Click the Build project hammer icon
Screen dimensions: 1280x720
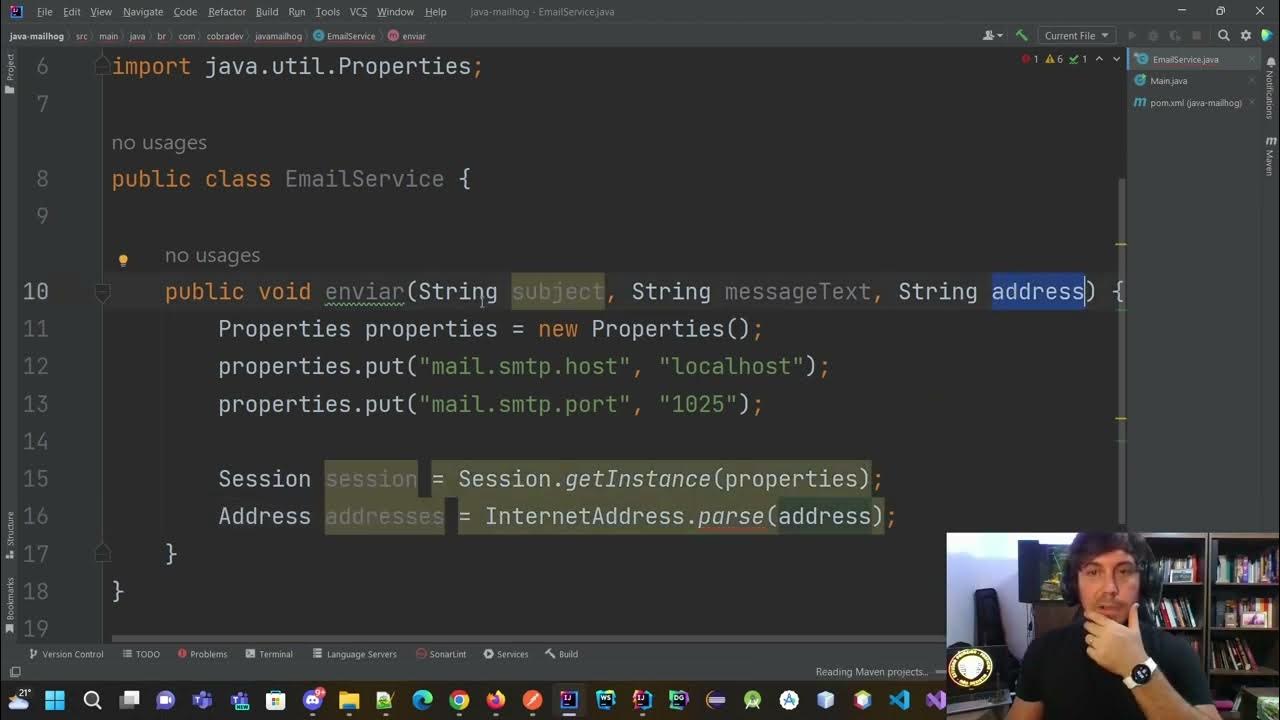coord(1021,36)
